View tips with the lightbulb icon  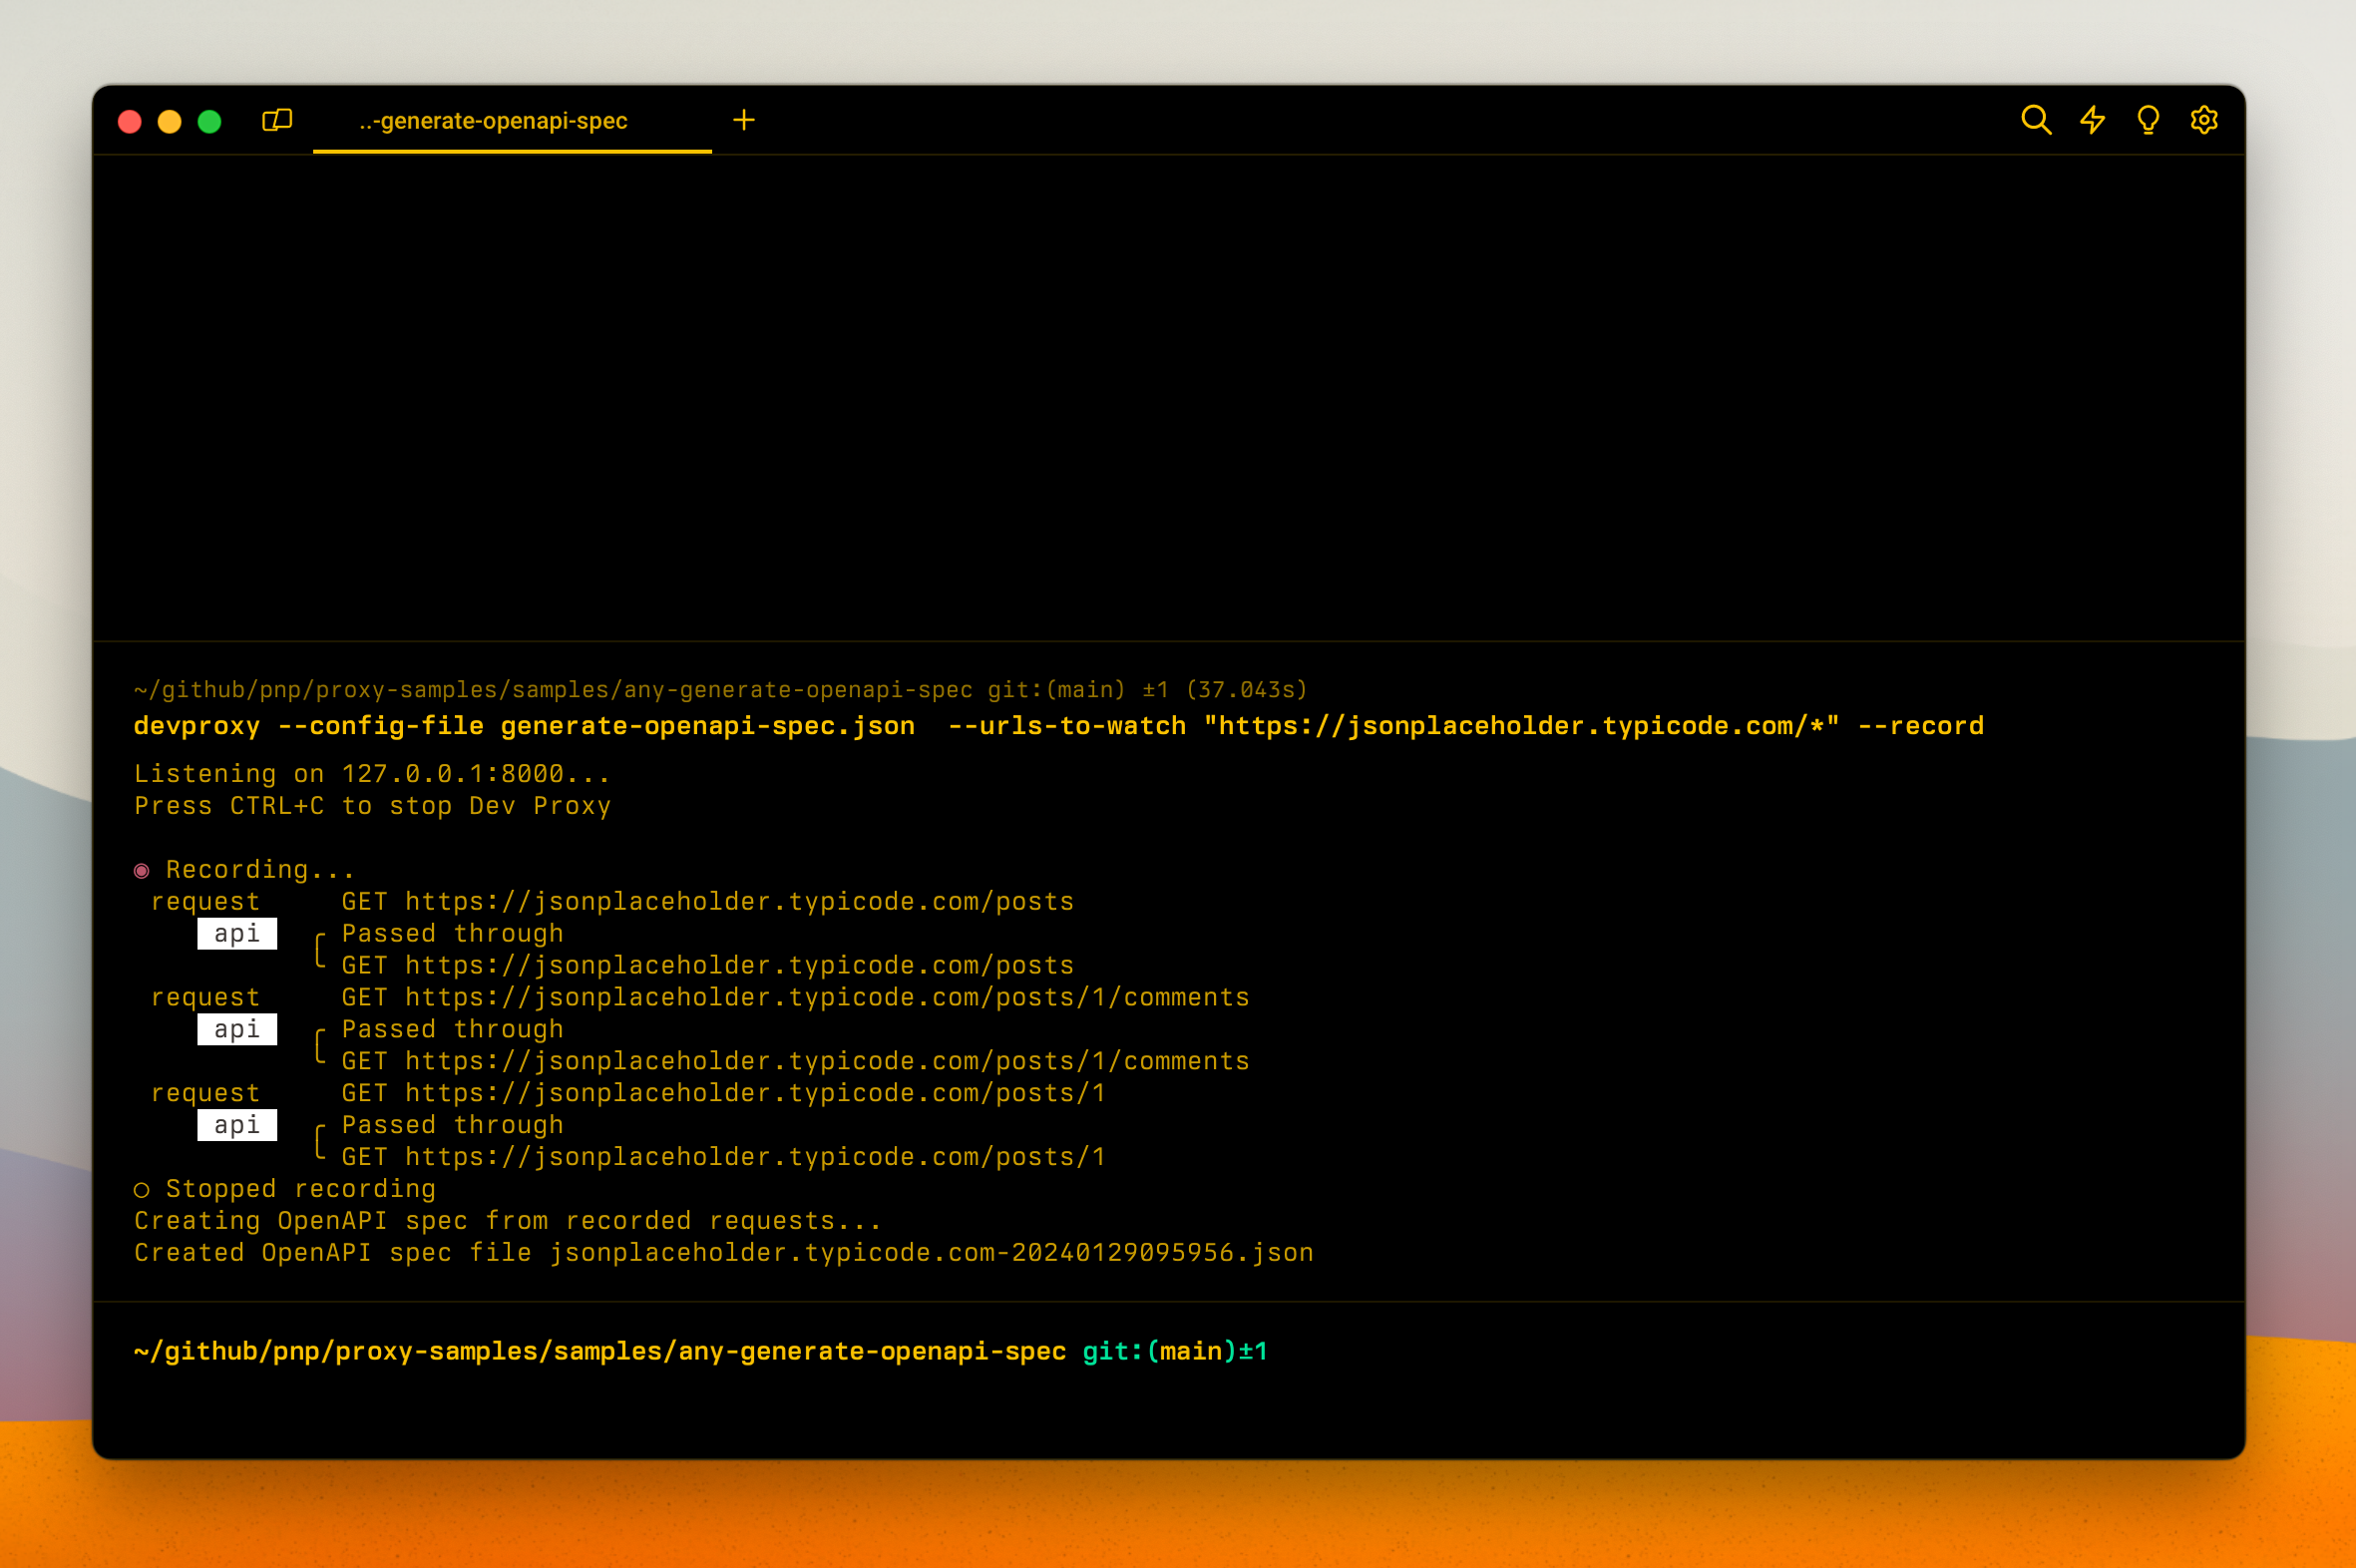(2149, 119)
